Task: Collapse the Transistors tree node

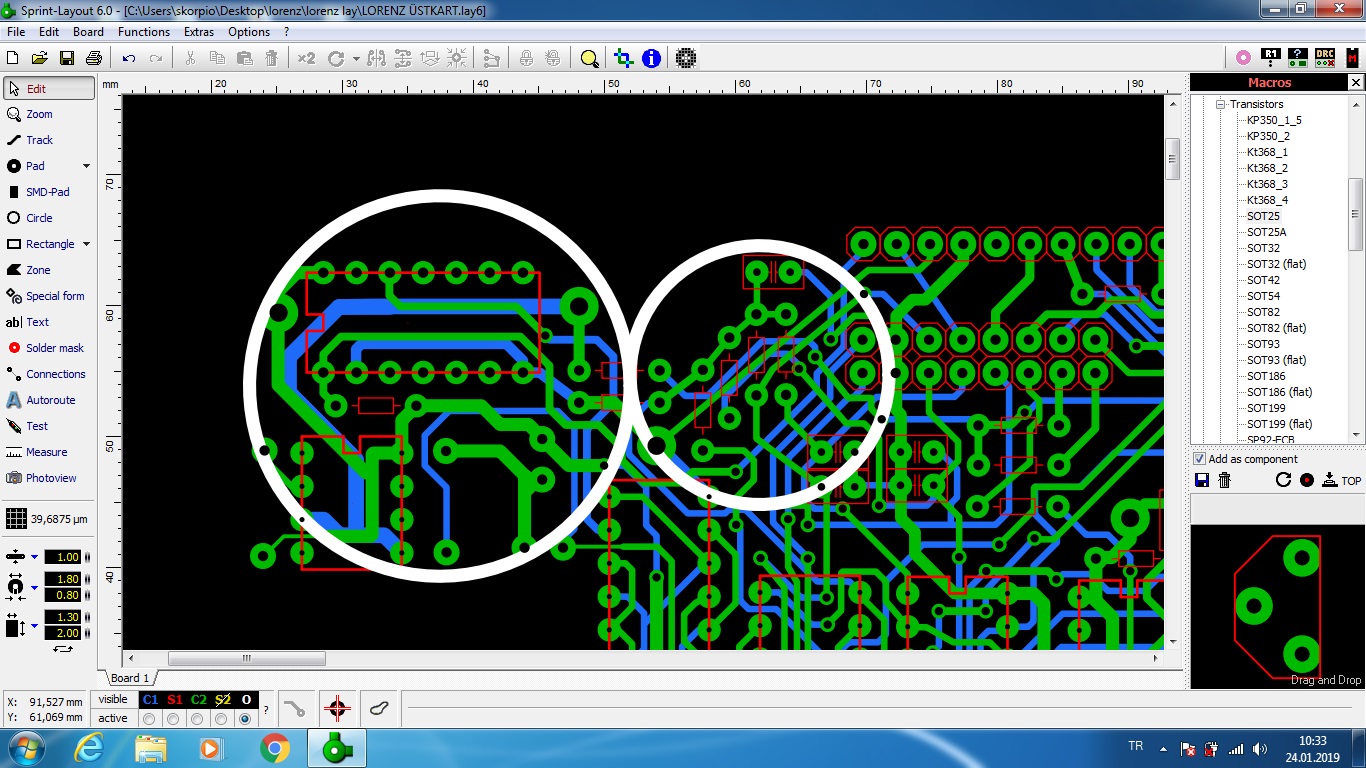Action: 1220,104
